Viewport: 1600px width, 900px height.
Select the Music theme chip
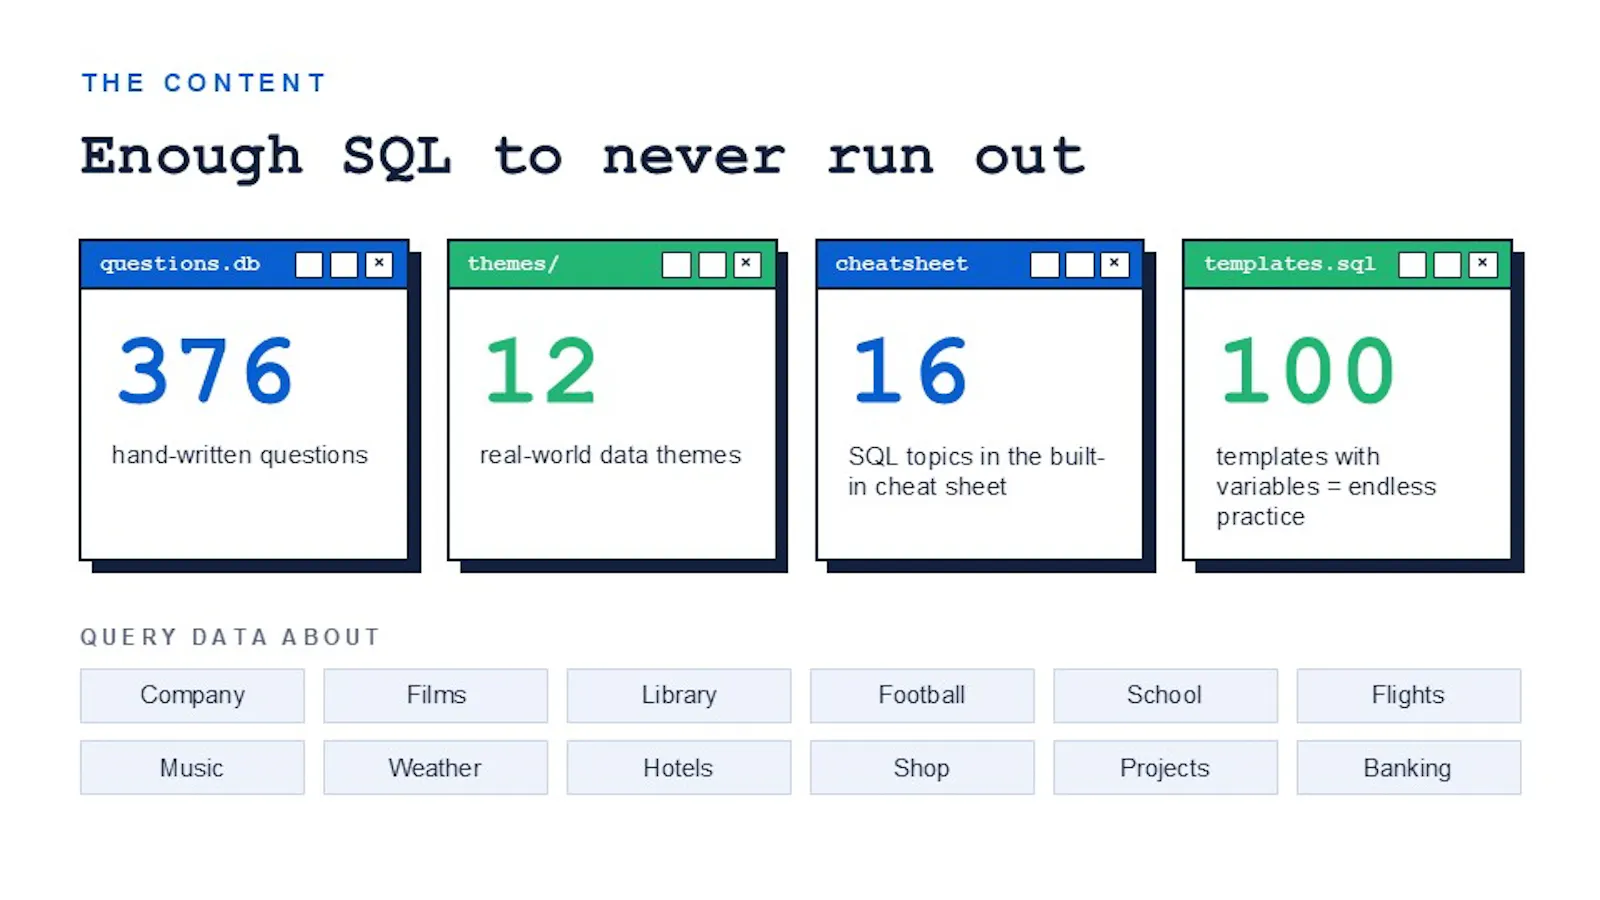coord(192,768)
